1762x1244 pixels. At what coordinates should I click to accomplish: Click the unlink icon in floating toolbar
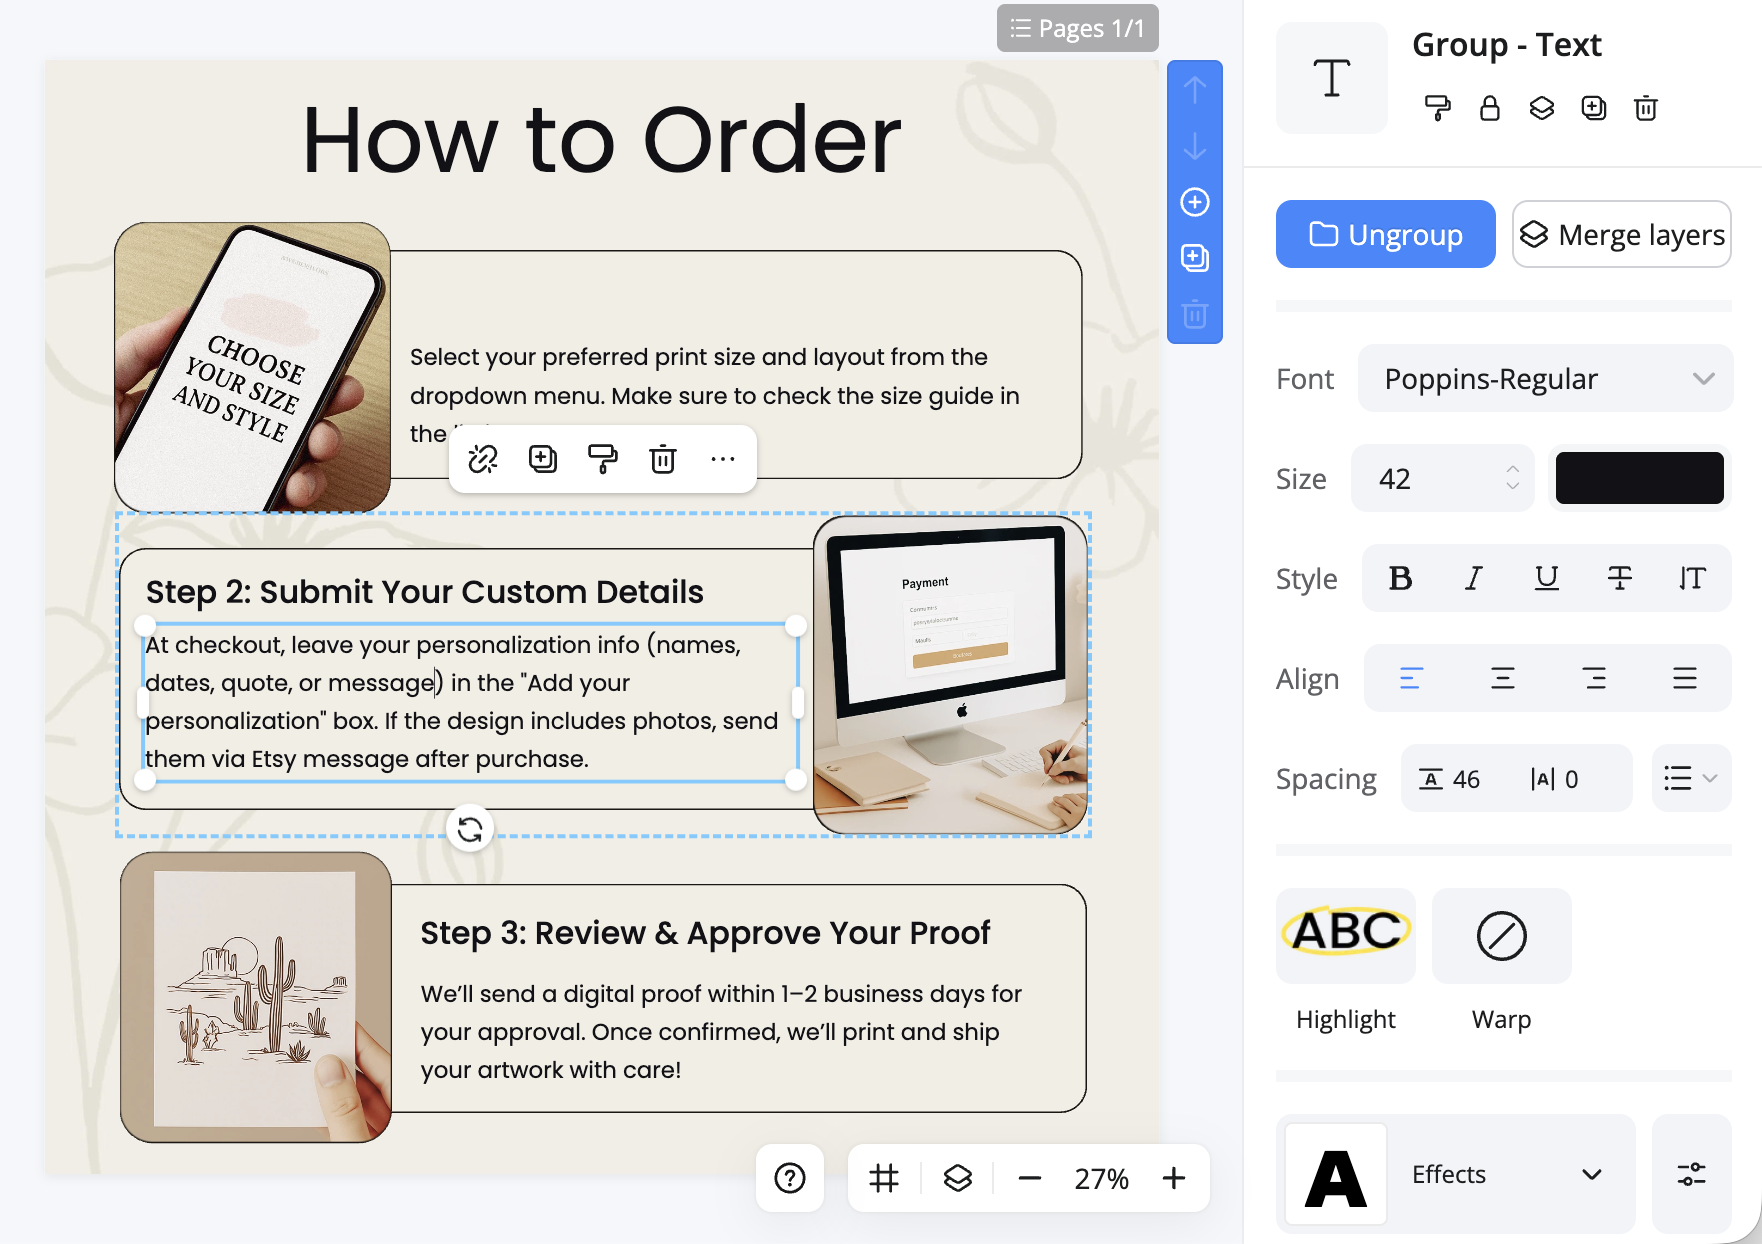[483, 459]
